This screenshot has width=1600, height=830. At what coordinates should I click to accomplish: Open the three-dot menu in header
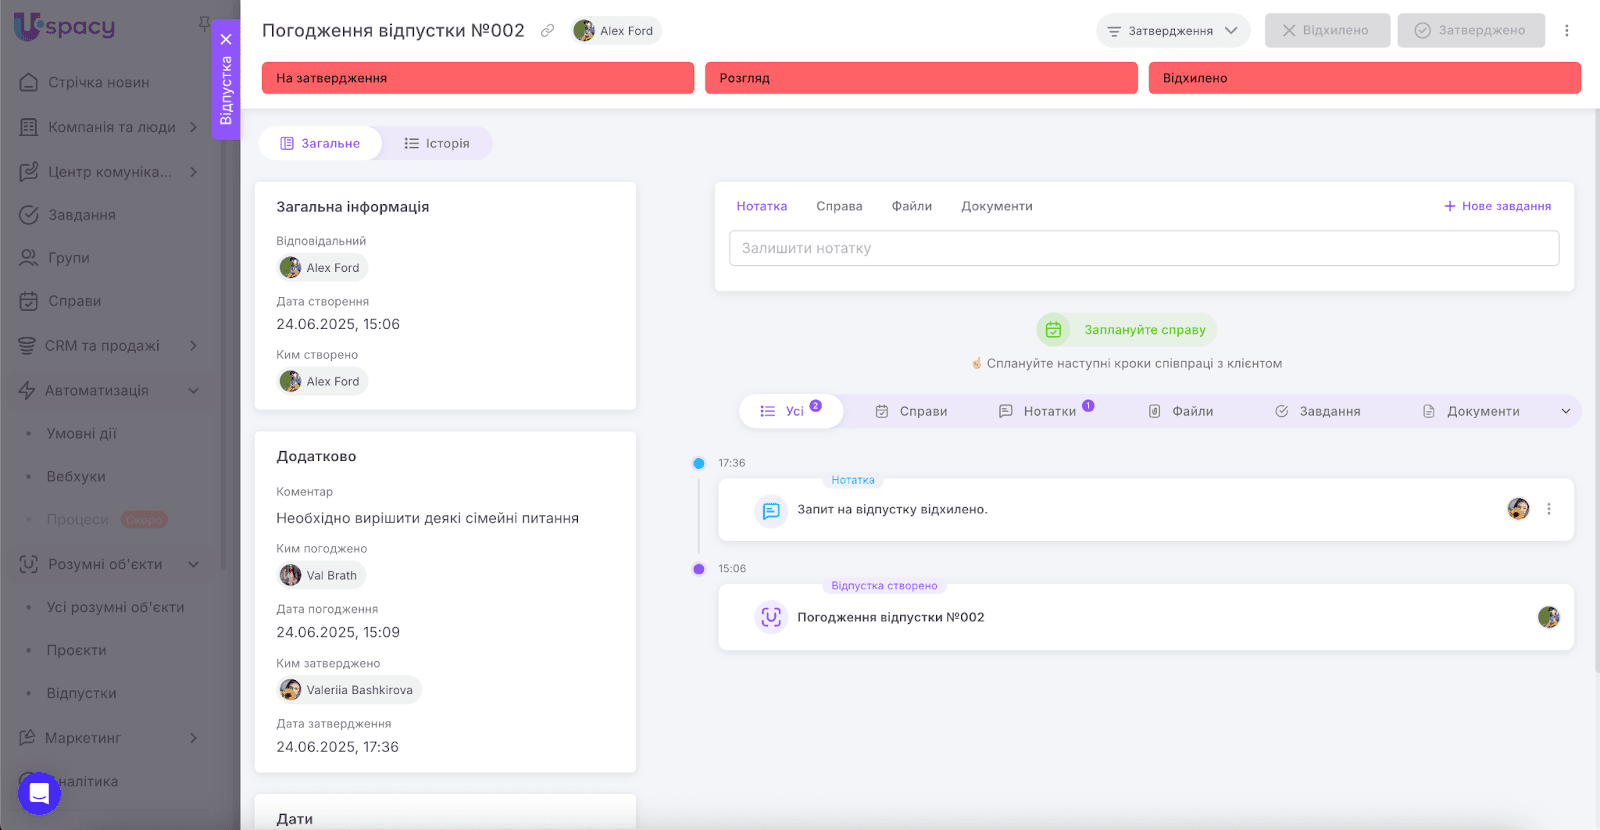[x=1566, y=31]
